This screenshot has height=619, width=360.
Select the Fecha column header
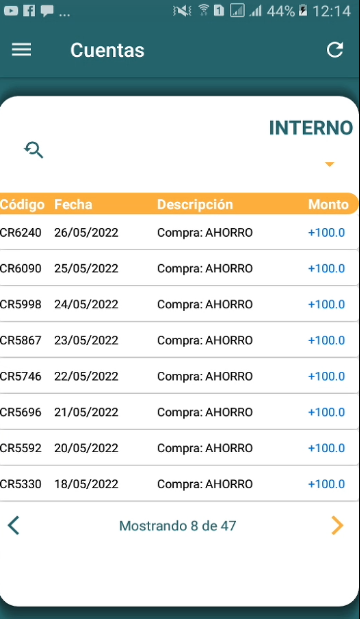click(x=73, y=204)
